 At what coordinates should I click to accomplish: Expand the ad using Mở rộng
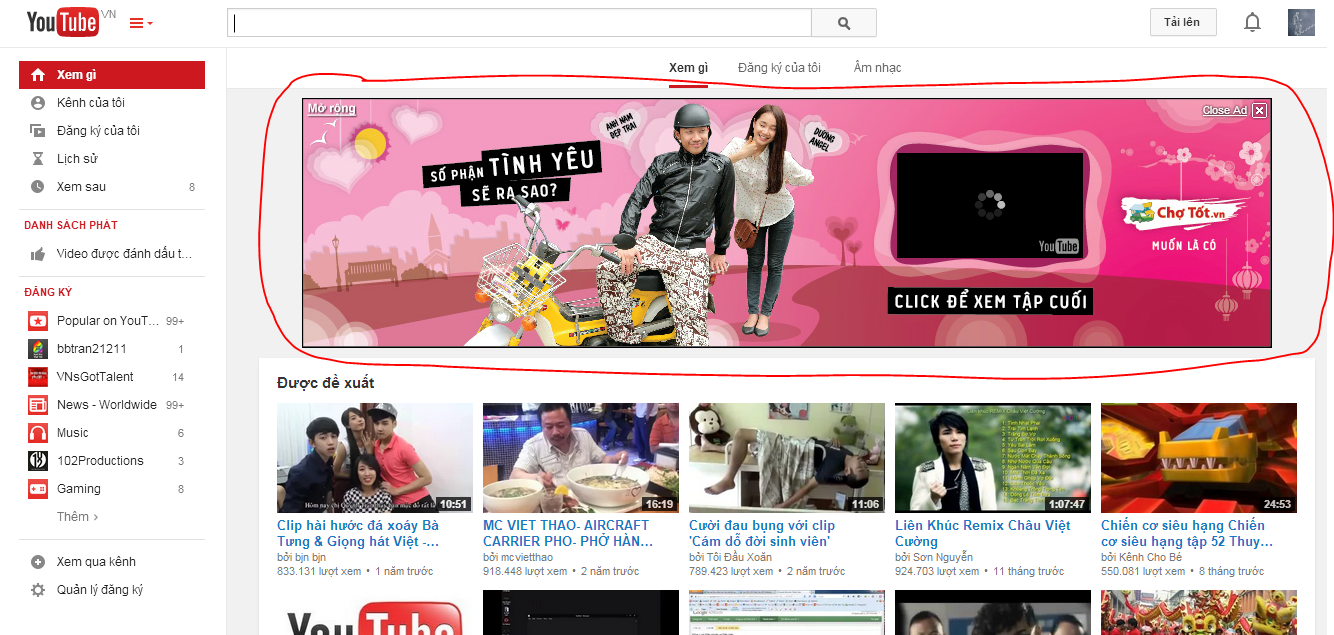pos(330,108)
